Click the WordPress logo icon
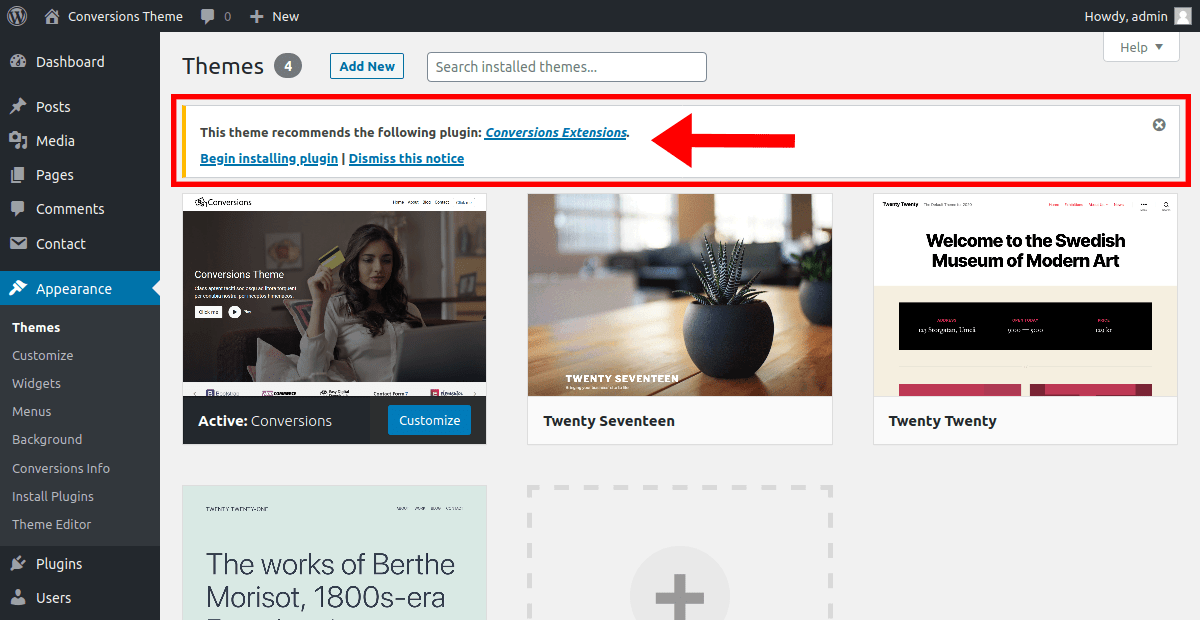The height and width of the screenshot is (620, 1200). (17, 16)
